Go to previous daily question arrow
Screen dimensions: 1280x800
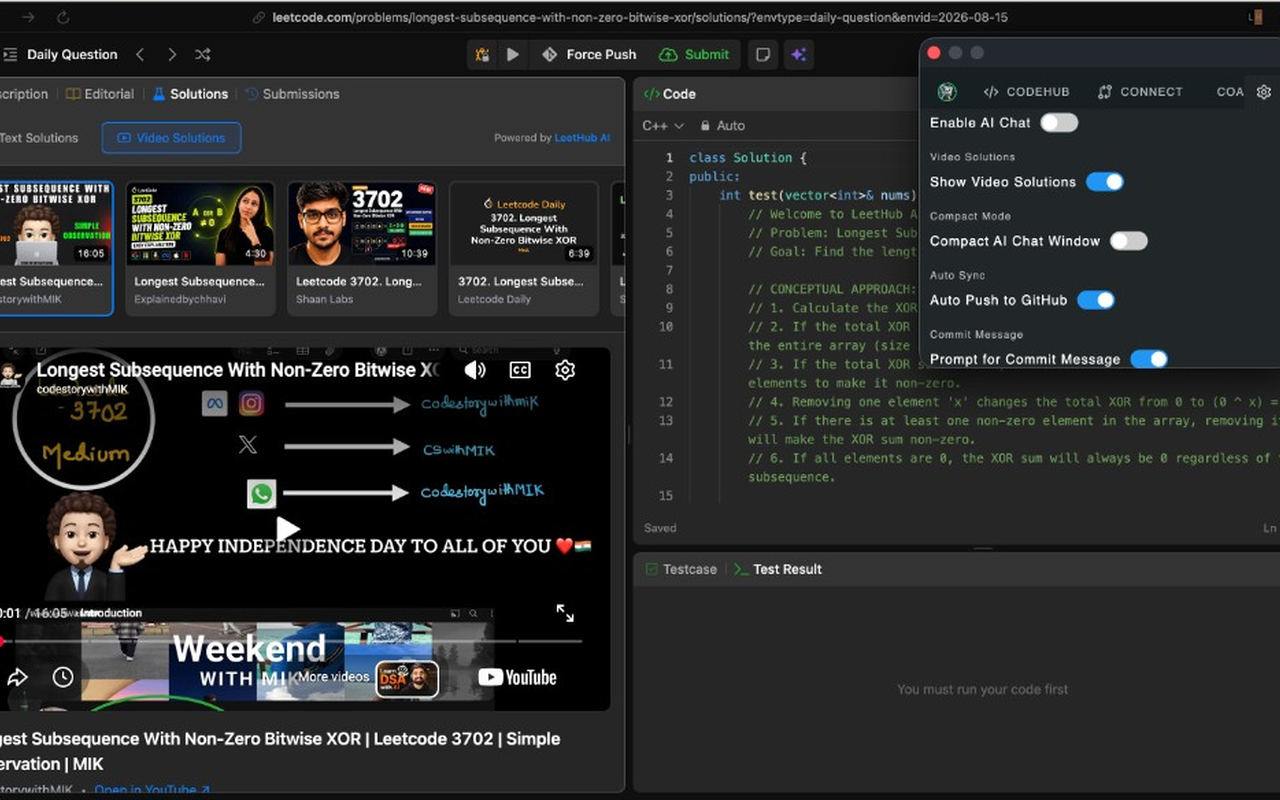pos(140,55)
